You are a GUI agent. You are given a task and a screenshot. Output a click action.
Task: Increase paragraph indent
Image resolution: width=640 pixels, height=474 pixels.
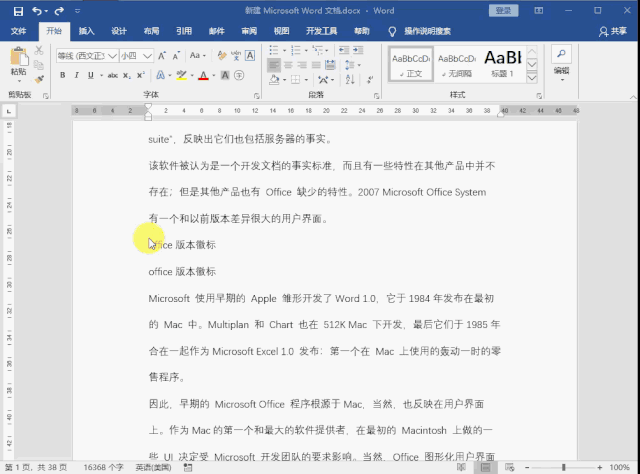click(358, 50)
